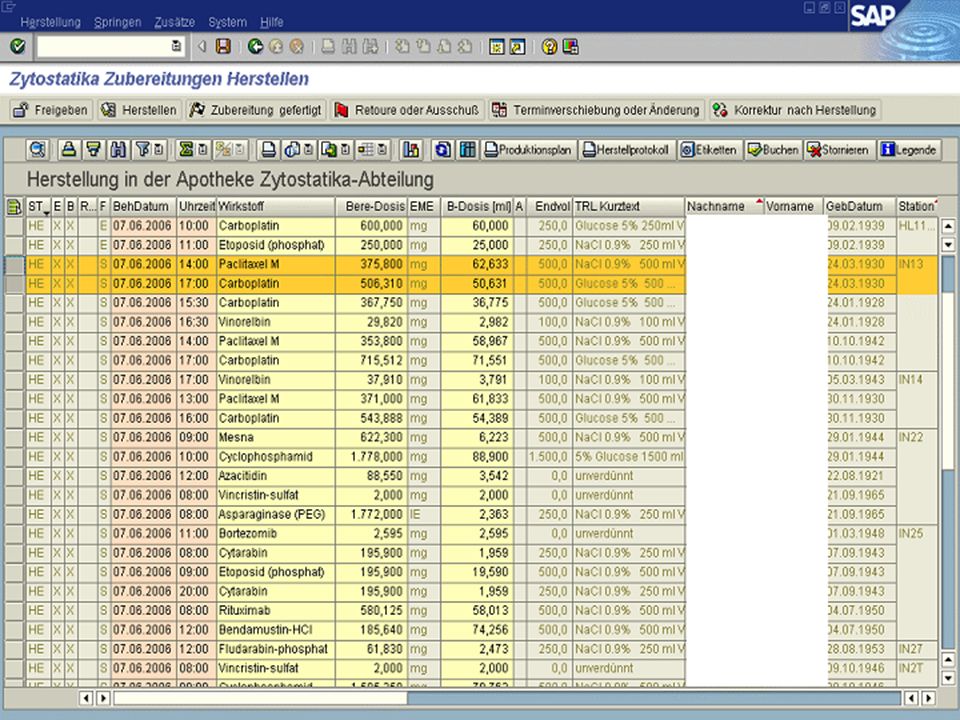The height and width of the screenshot is (720, 960).
Task: Open the System menu
Action: click(x=227, y=22)
